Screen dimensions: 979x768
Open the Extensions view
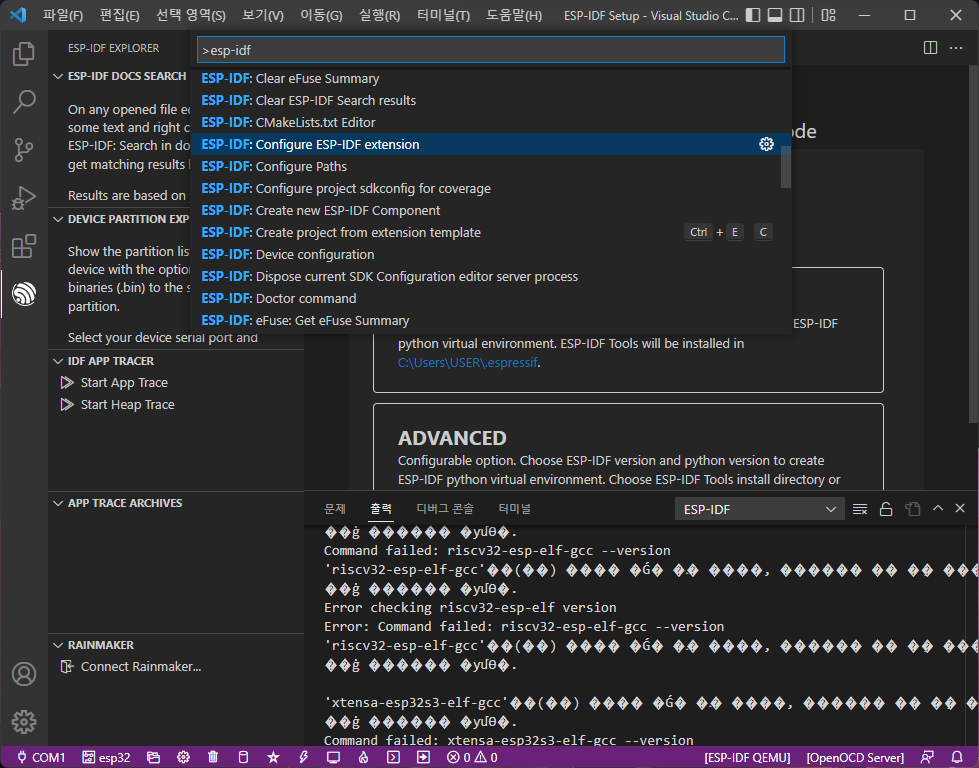[24, 246]
